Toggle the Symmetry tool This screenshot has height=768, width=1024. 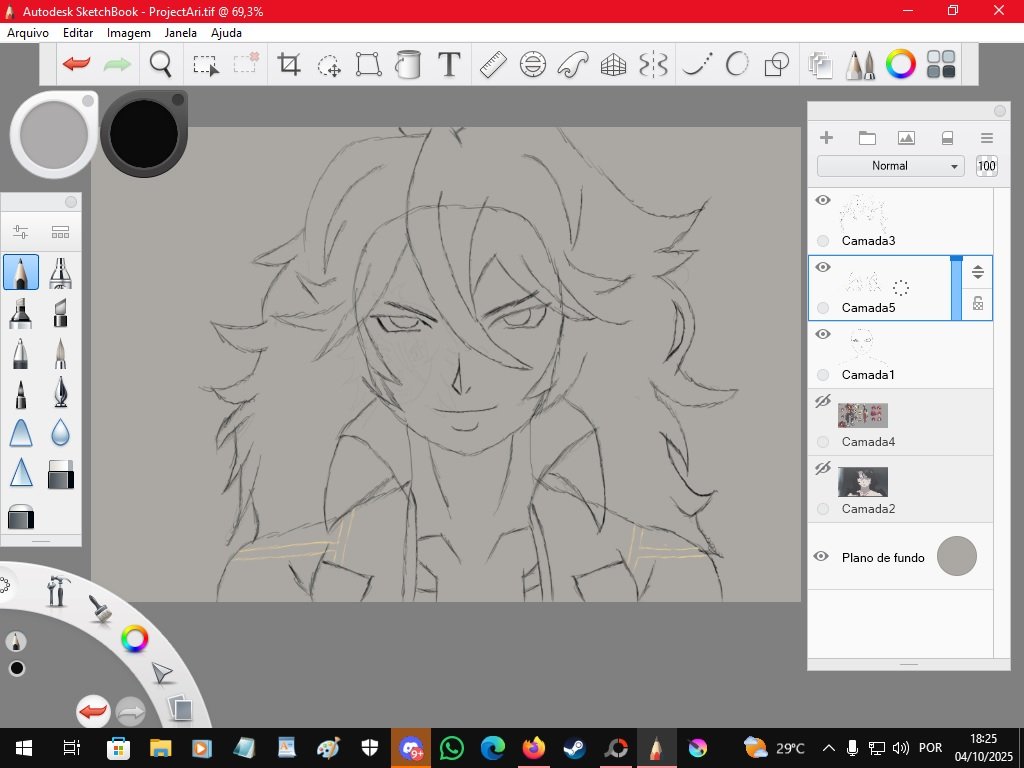[653, 64]
